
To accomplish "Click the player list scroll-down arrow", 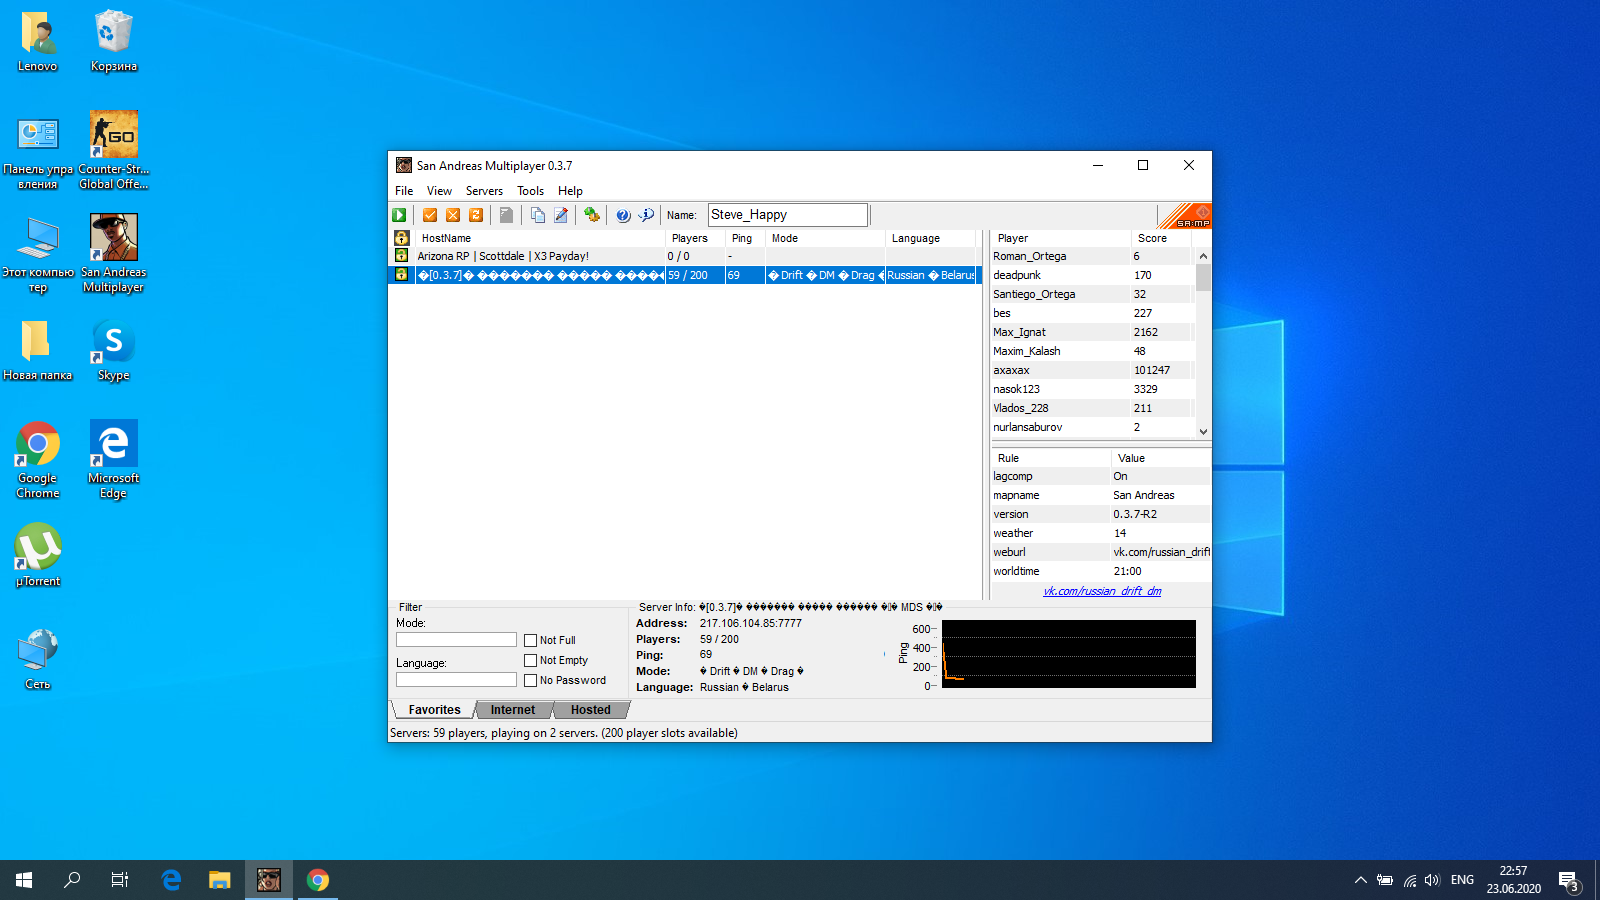I will (x=1203, y=431).
